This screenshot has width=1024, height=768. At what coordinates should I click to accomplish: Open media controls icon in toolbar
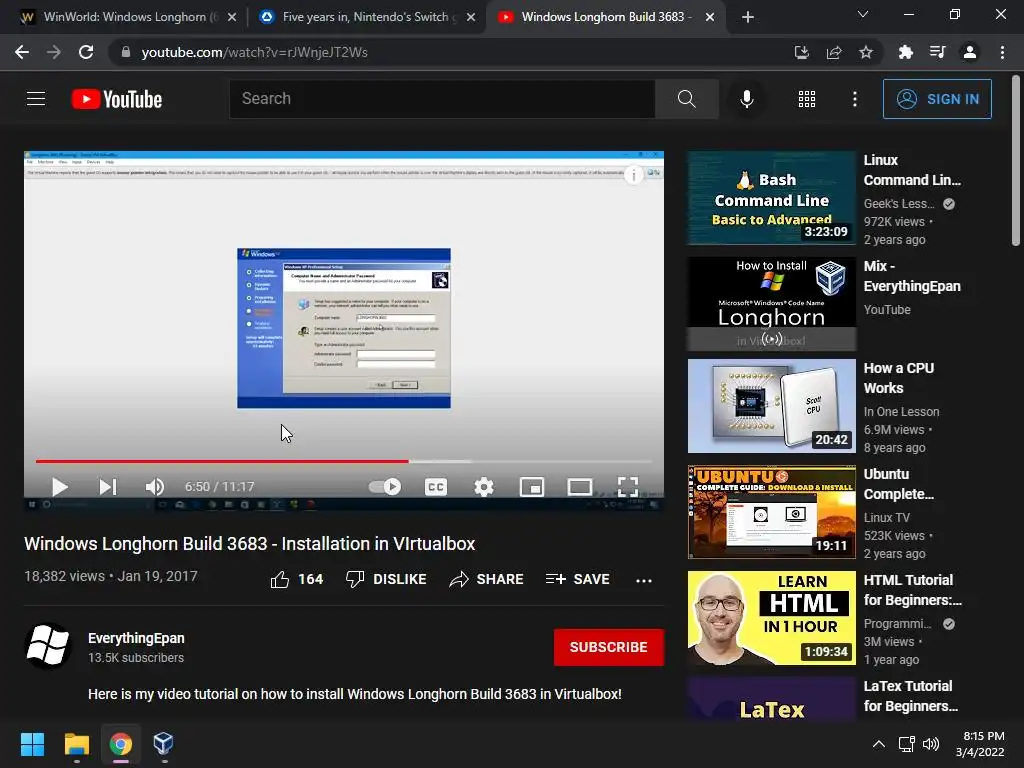pos(938,52)
